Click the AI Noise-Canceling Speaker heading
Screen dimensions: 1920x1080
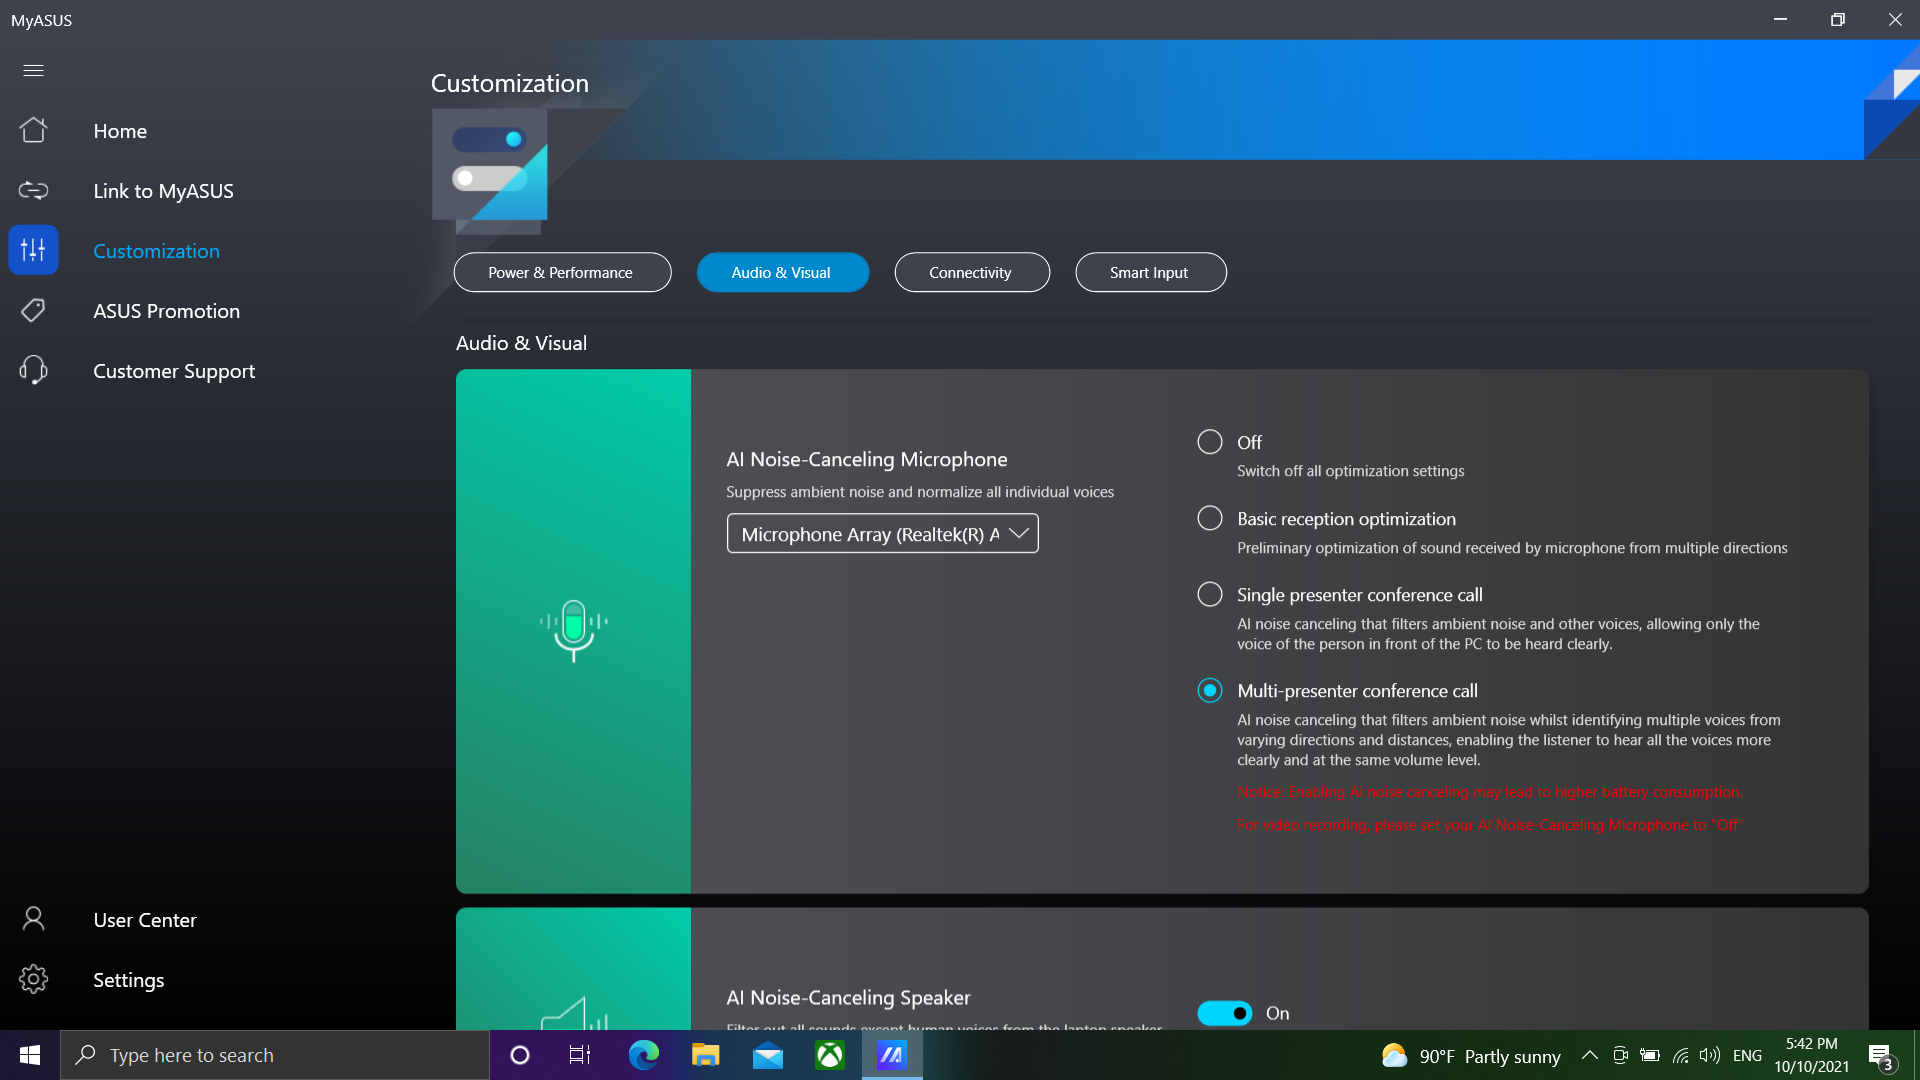pyautogui.click(x=848, y=997)
